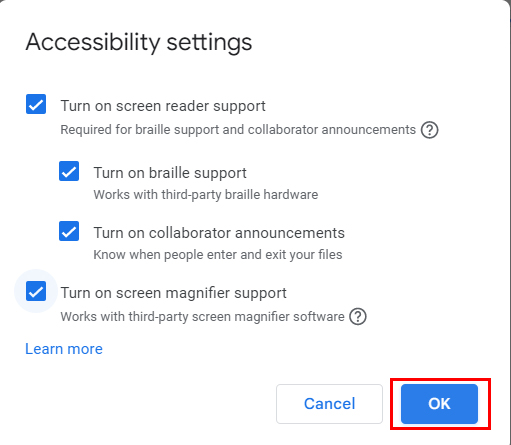The width and height of the screenshot is (511, 445).
Task: Click the "Turn on screen reader support" label
Action: click(163, 106)
